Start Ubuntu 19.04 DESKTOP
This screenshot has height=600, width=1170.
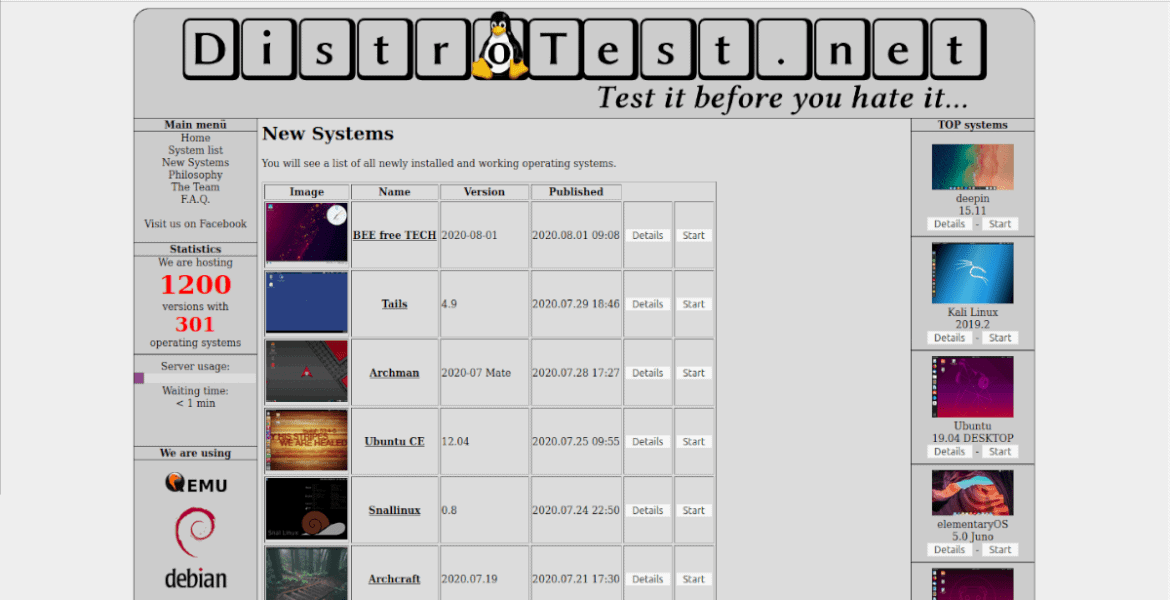1000,451
